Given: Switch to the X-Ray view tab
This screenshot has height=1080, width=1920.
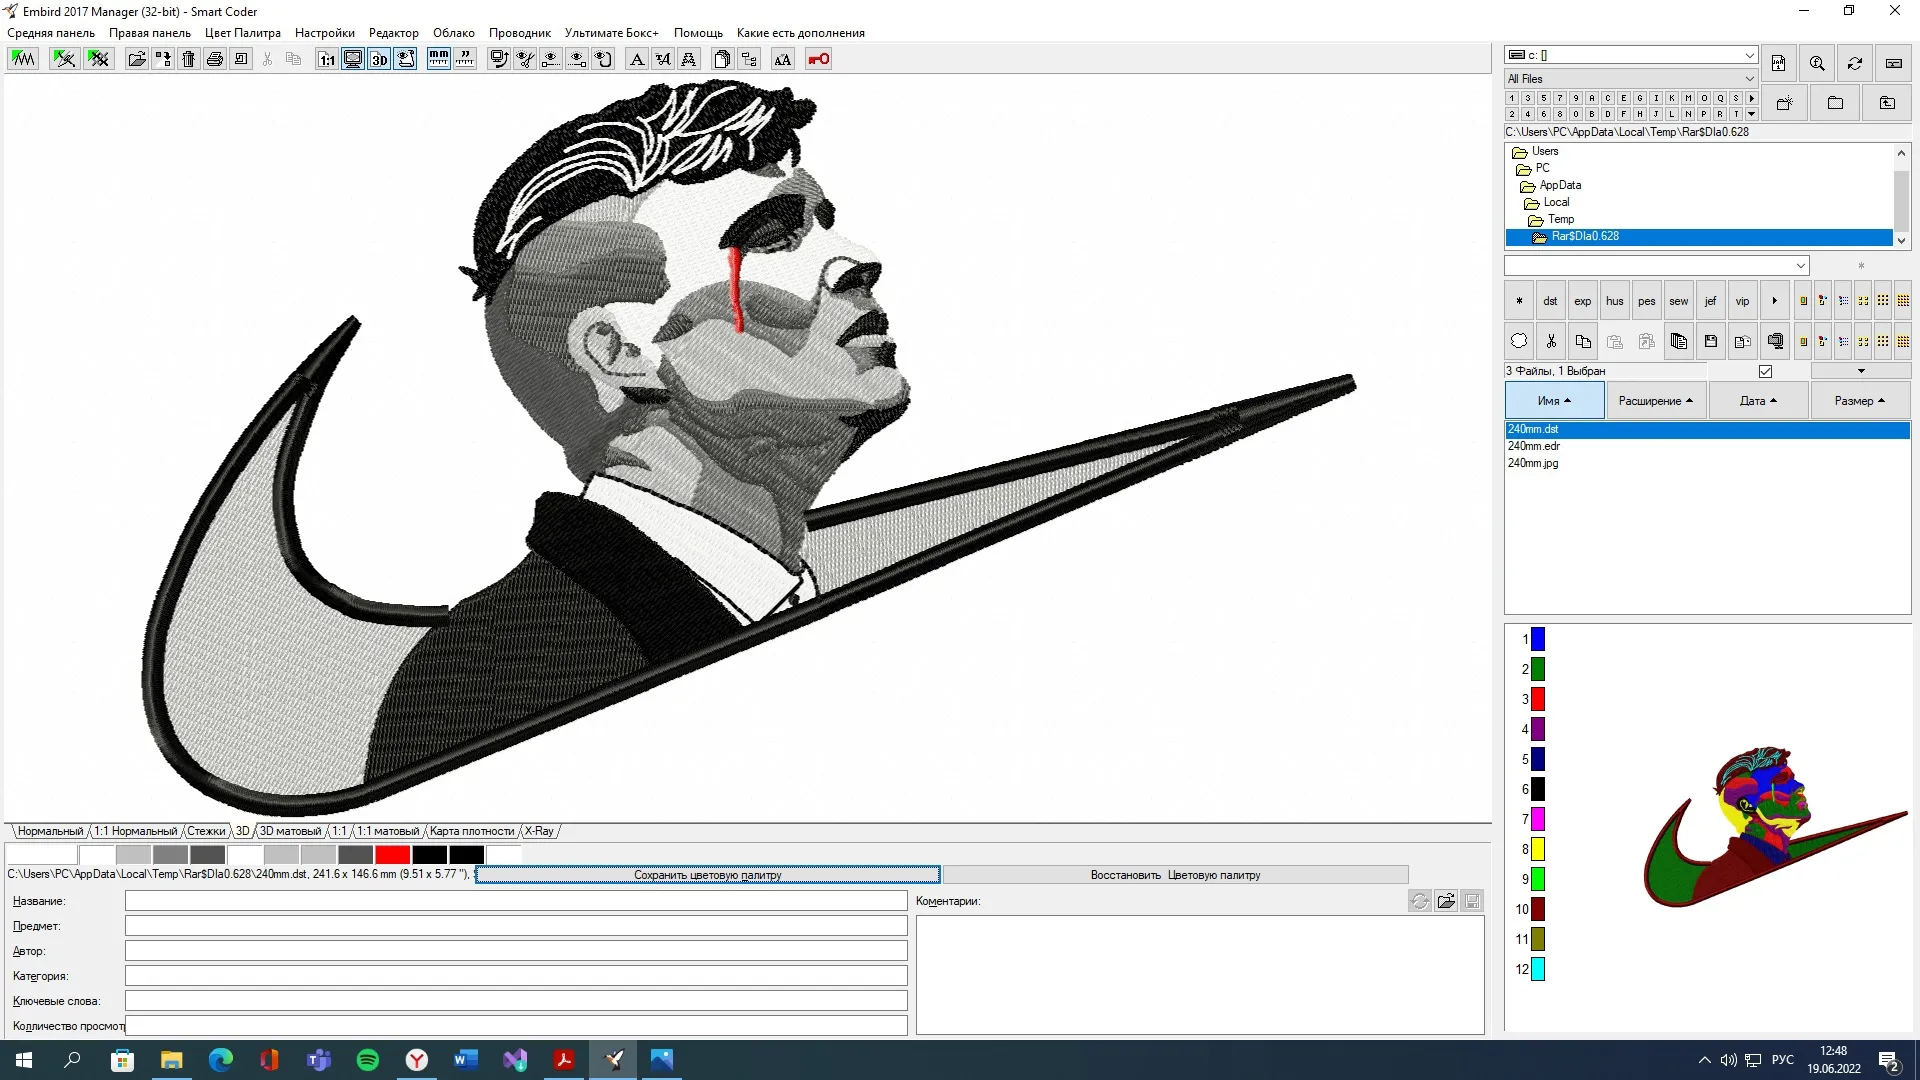Looking at the screenshot, I should coord(539,831).
